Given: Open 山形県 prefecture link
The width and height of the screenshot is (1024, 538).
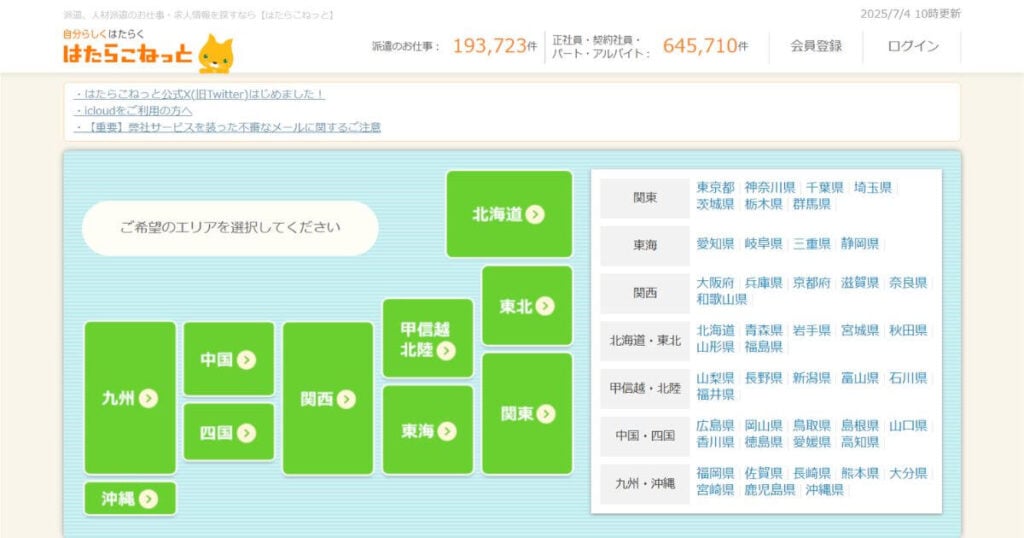Looking at the screenshot, I should coord(715,347).
